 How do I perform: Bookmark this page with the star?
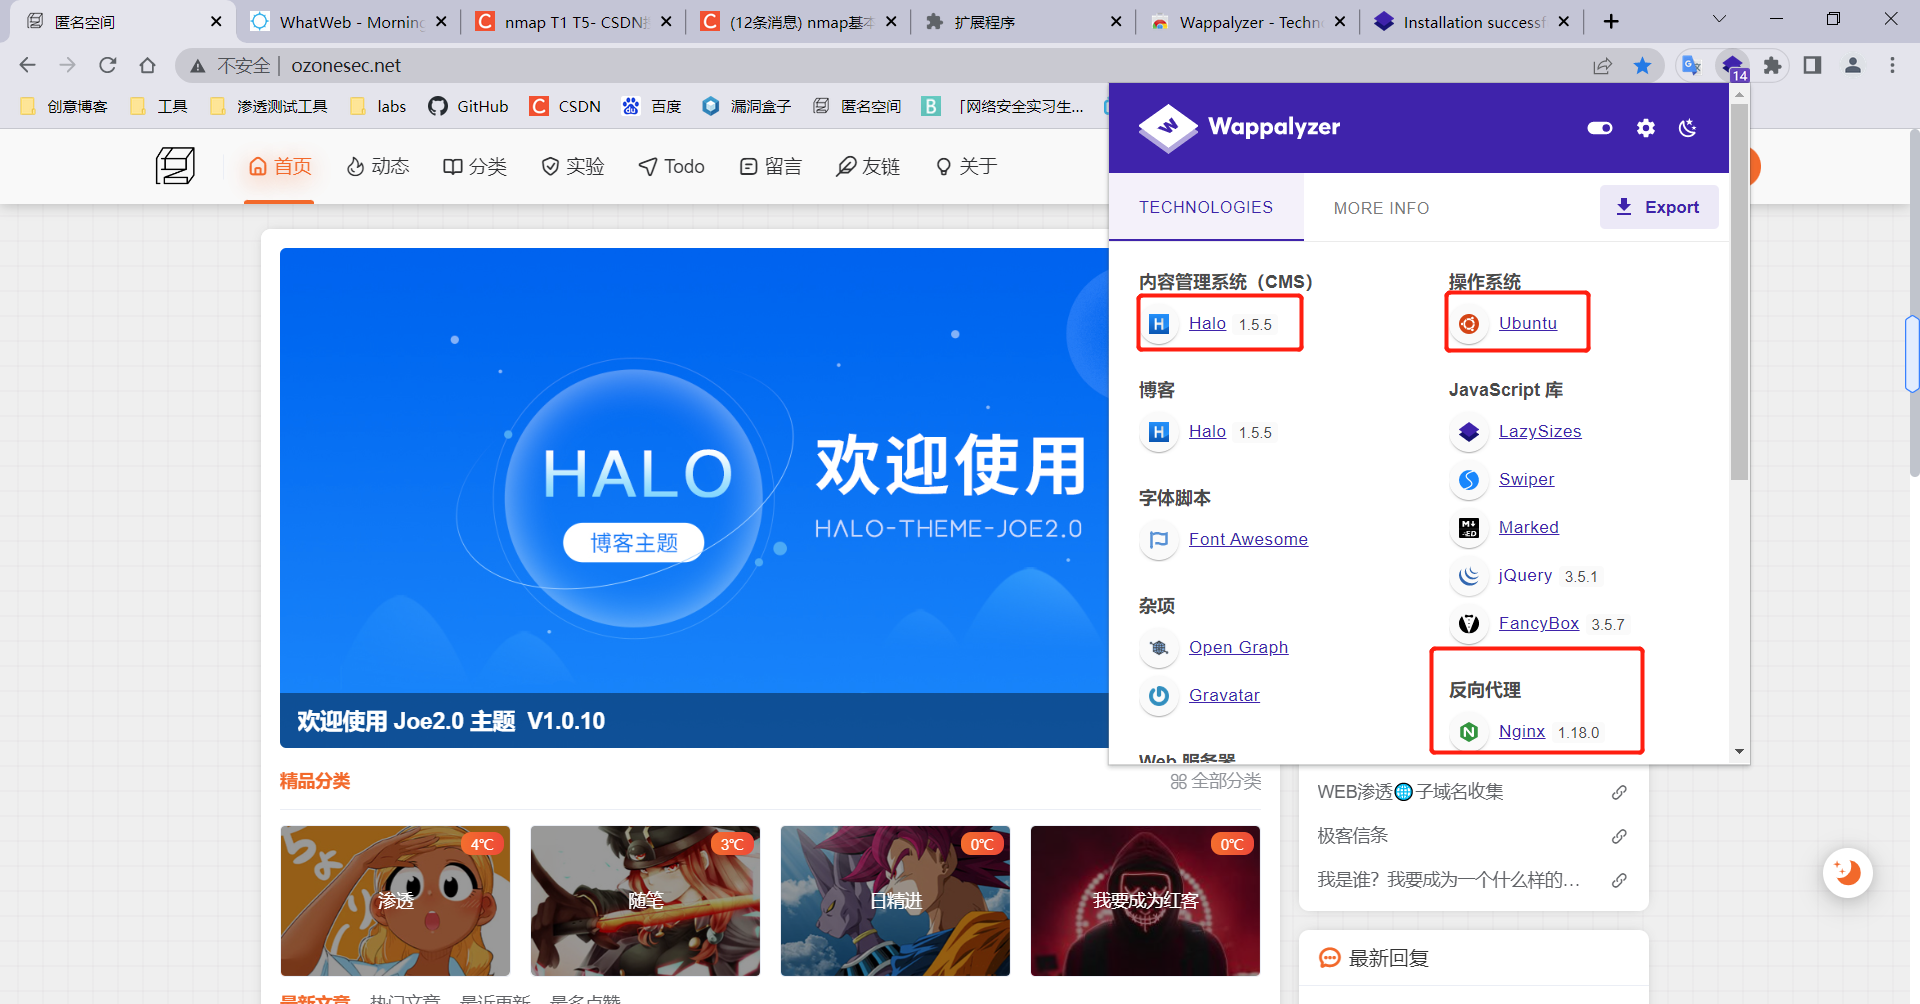point(1642,65)
